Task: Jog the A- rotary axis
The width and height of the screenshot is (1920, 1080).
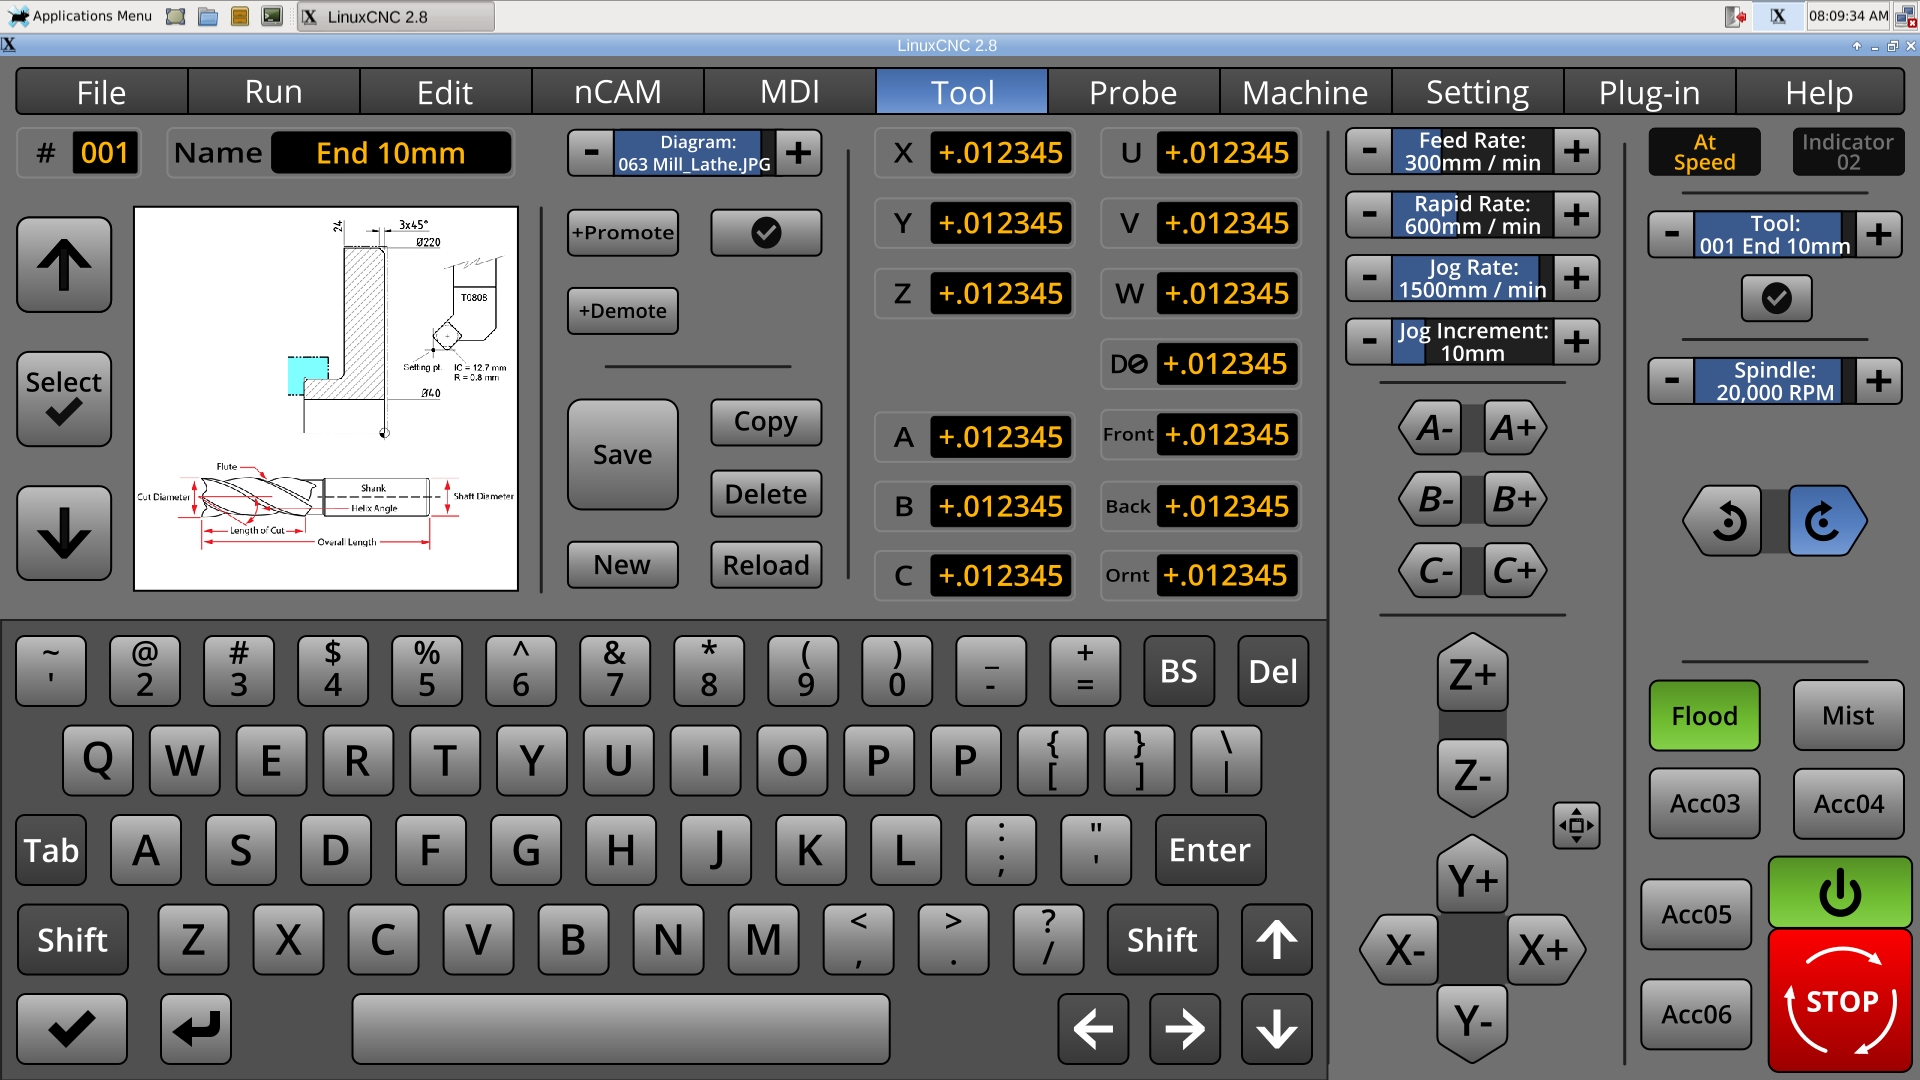Action: [x=1432, y=428]
